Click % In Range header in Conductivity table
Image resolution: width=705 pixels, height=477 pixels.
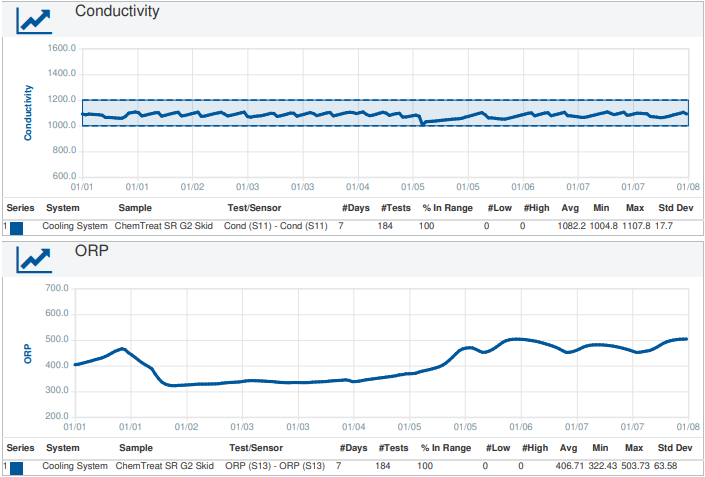pyautogui.click(x=446, y=208)
